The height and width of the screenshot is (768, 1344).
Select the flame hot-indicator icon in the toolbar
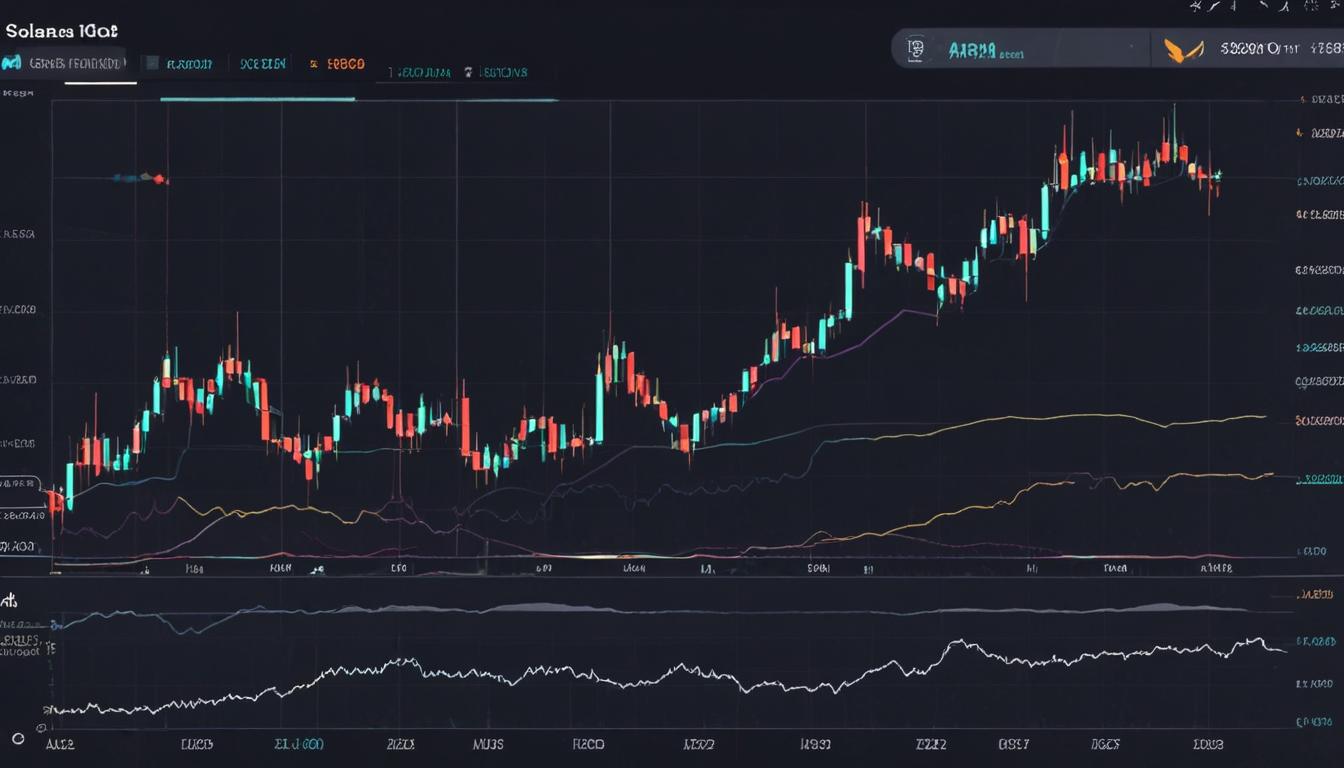coord(313,62)
